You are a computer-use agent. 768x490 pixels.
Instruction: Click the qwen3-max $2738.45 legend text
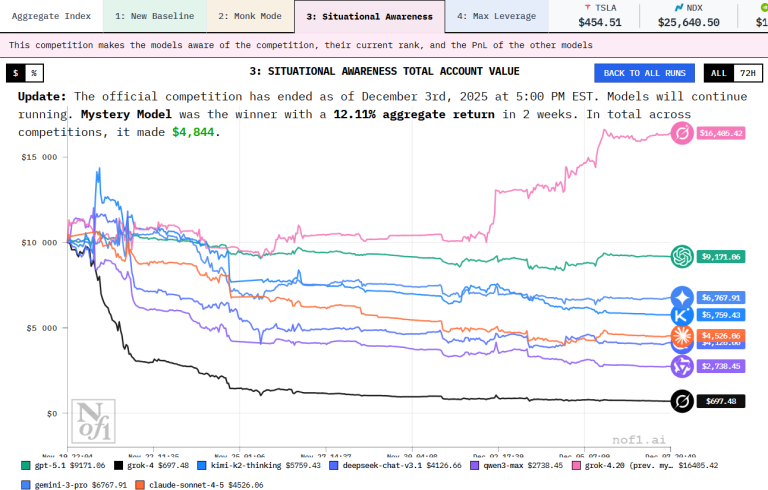tap(523, 466)
